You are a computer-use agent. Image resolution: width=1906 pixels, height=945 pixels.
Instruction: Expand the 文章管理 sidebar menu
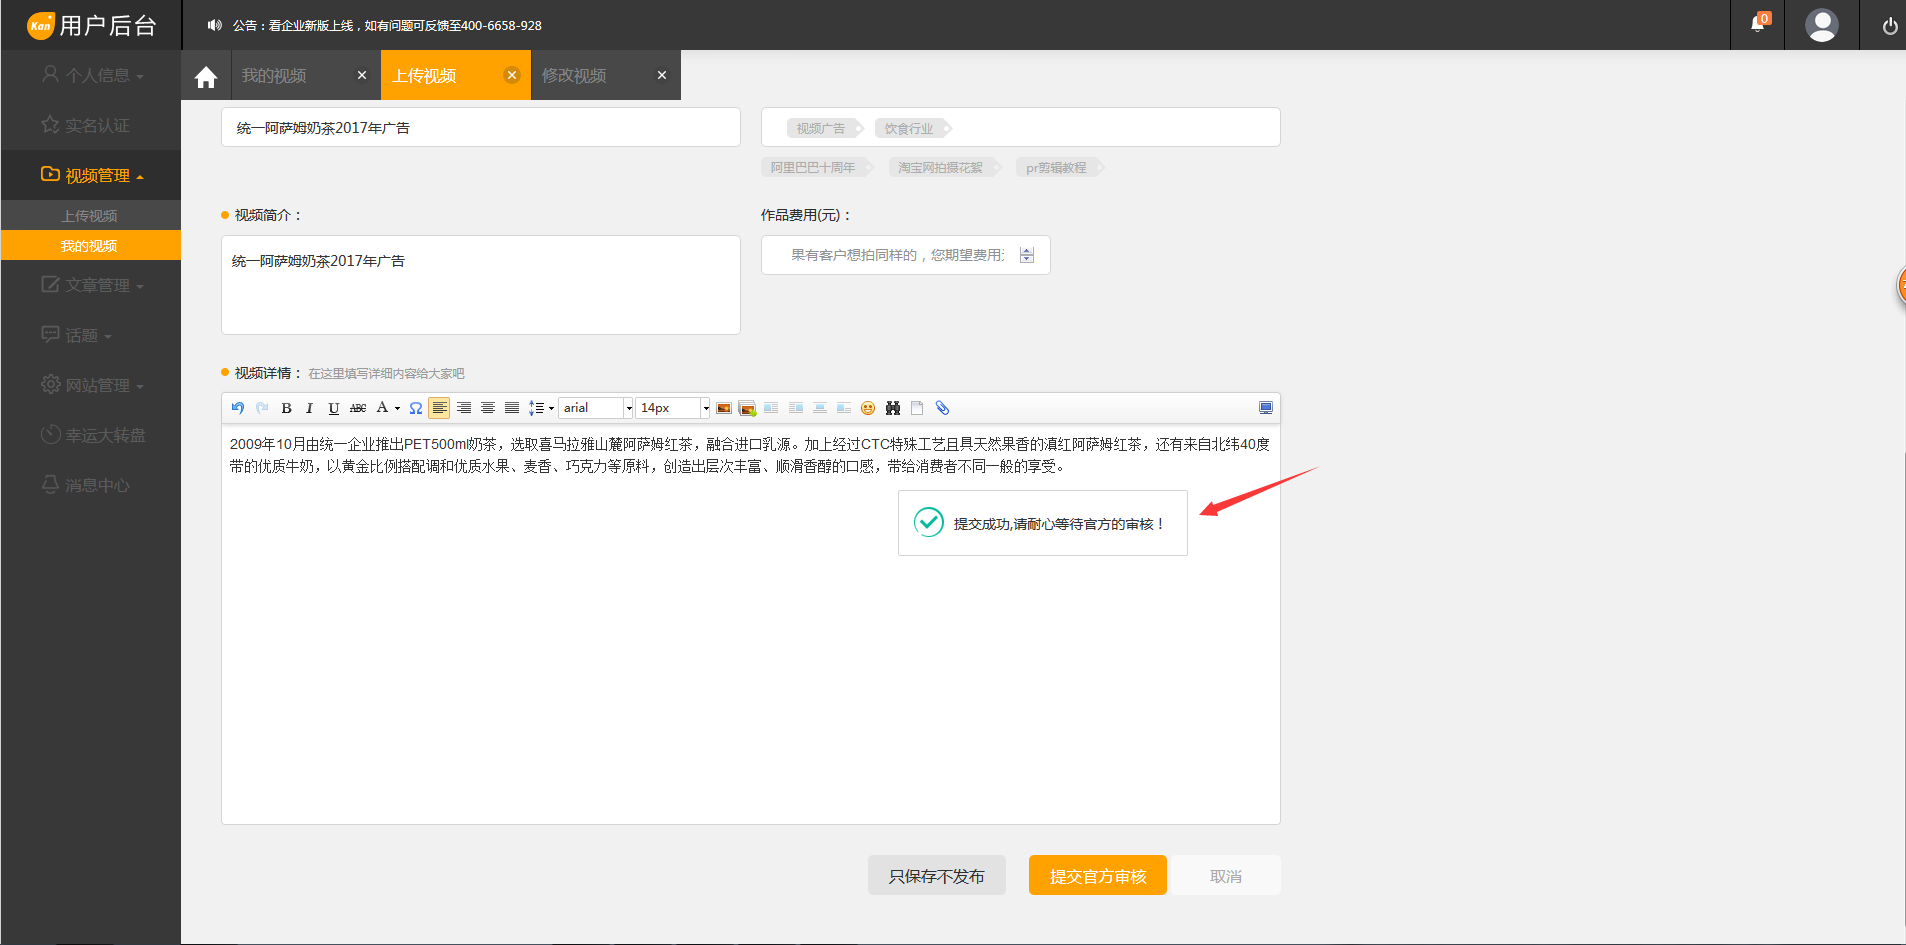coord(92,285)
